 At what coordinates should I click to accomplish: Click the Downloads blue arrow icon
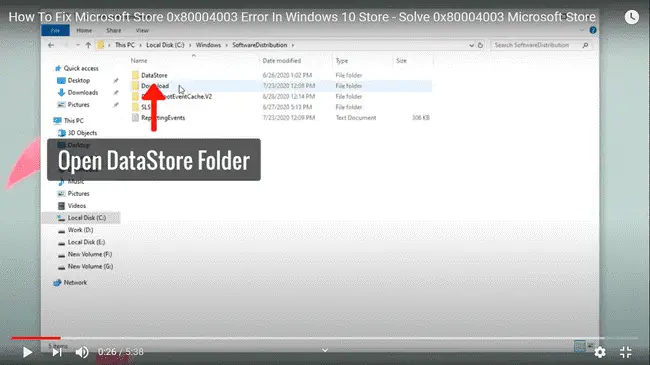click(61, 92)
